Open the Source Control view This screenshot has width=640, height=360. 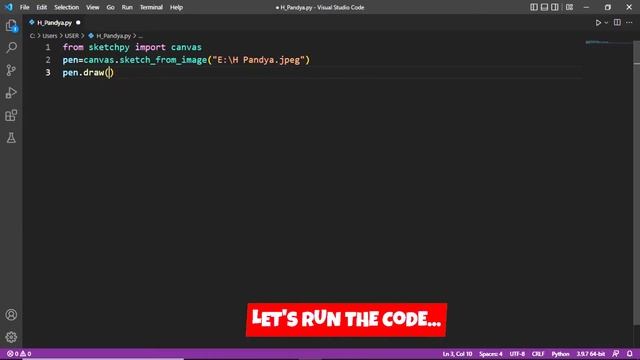coord(11,70)
